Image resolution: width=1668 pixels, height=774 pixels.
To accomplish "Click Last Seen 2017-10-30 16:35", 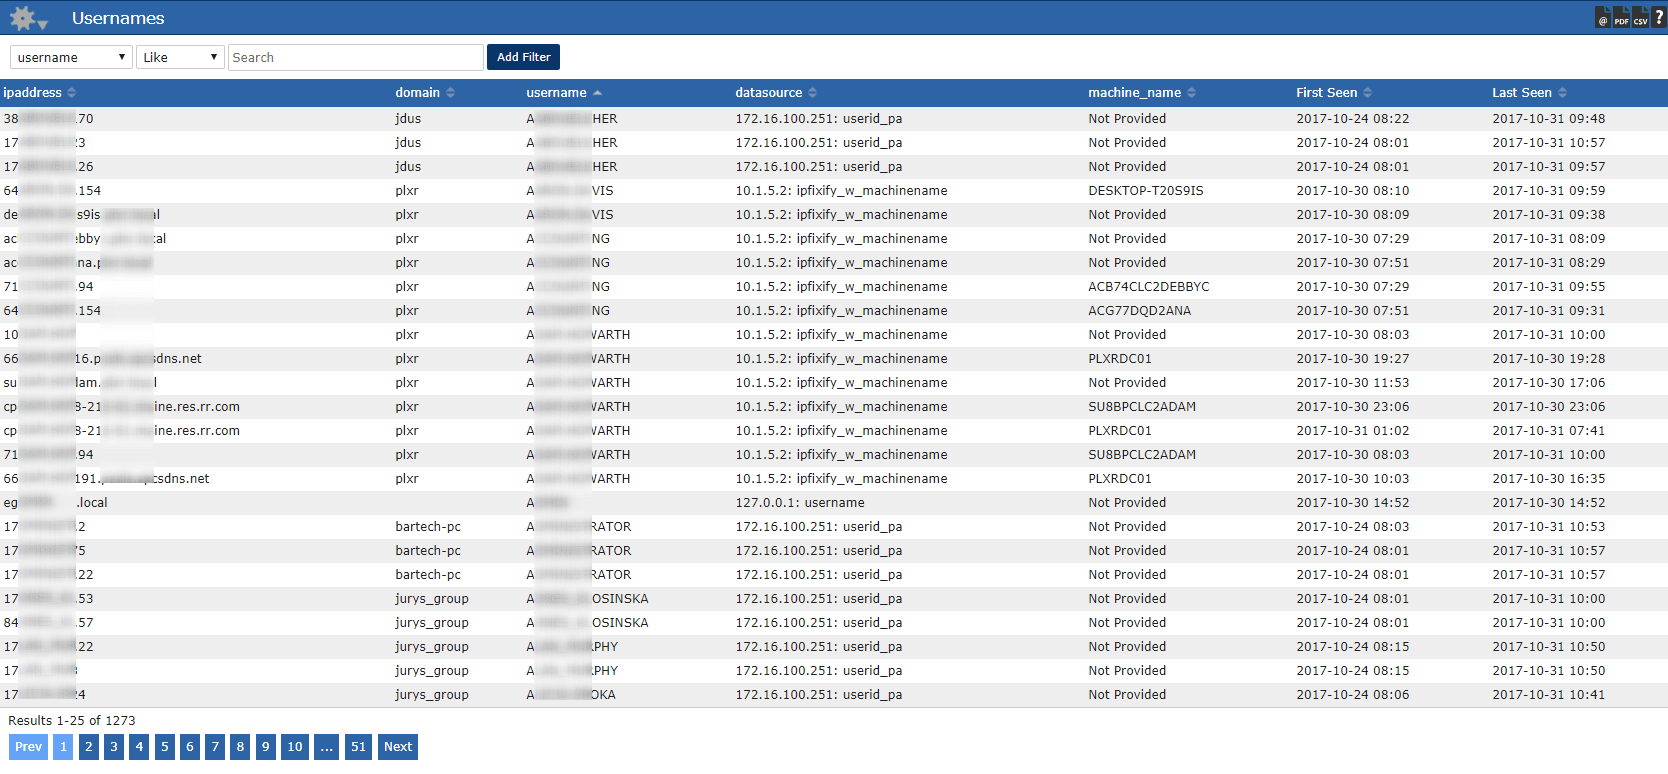I will click(1549, 479).
